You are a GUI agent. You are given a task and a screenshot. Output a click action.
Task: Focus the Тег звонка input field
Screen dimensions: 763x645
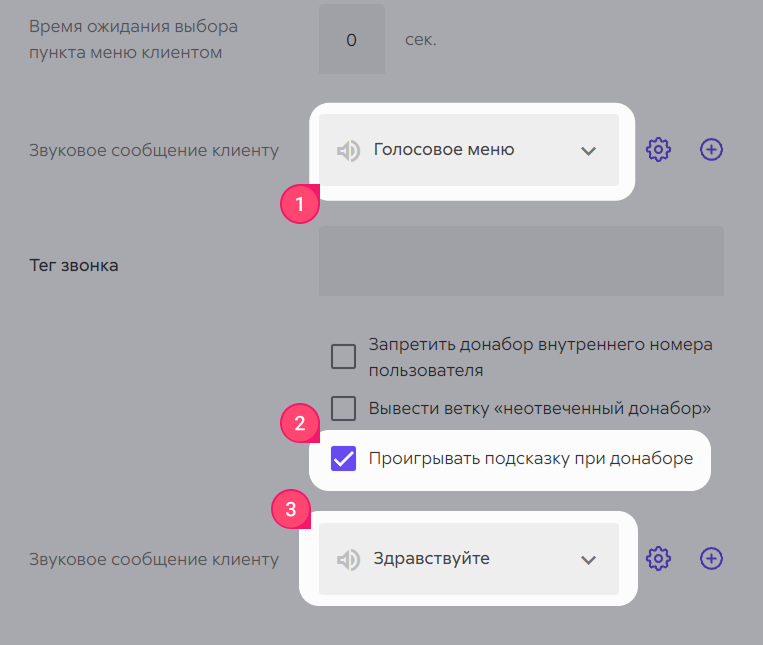pyautogui.click(x=521, y=261)
